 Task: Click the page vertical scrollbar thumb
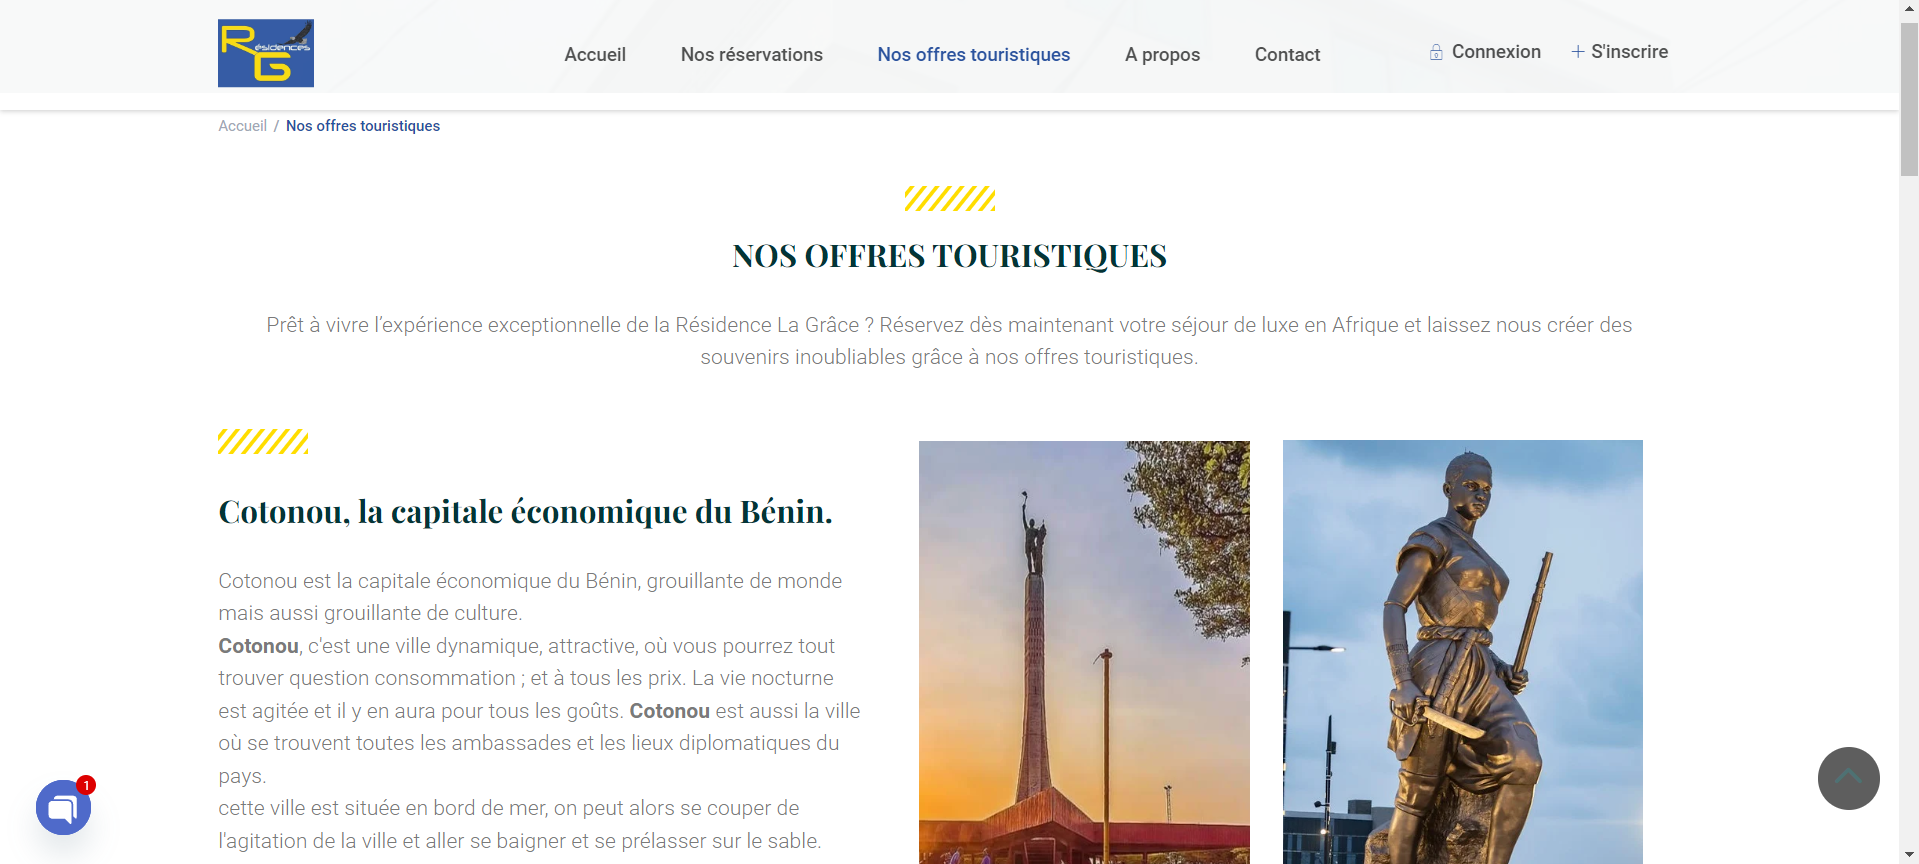click(1909, 98)
